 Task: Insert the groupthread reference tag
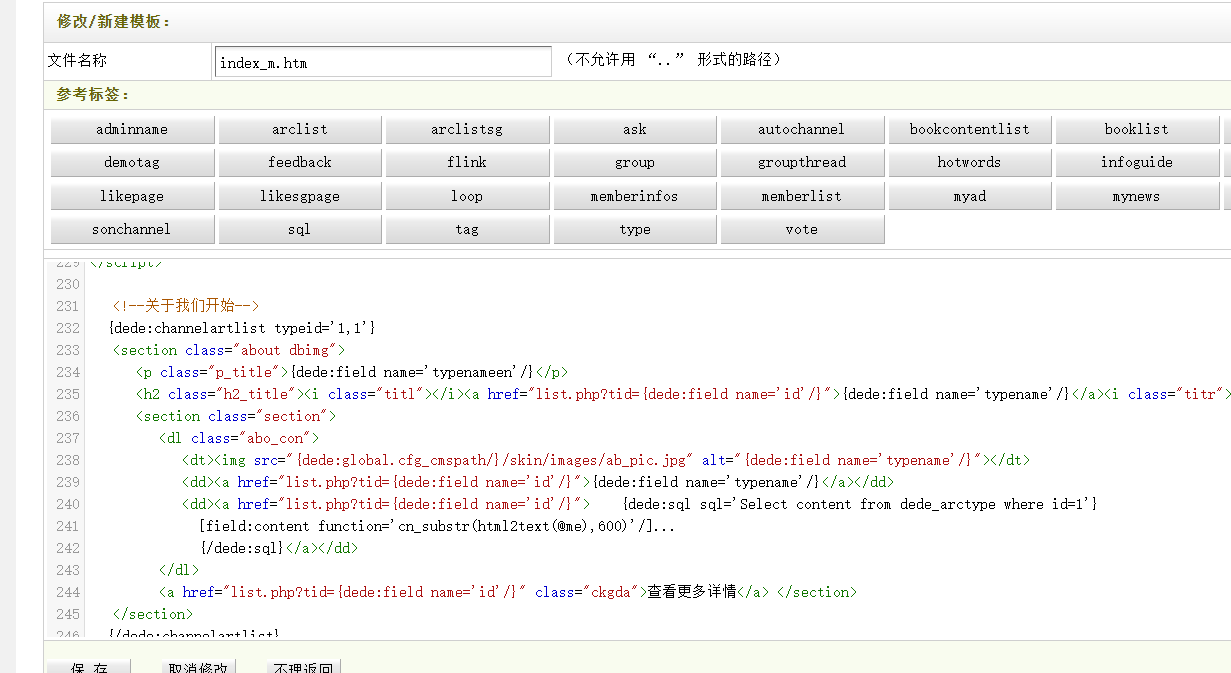pyautogui.click(x=802, y=162)
